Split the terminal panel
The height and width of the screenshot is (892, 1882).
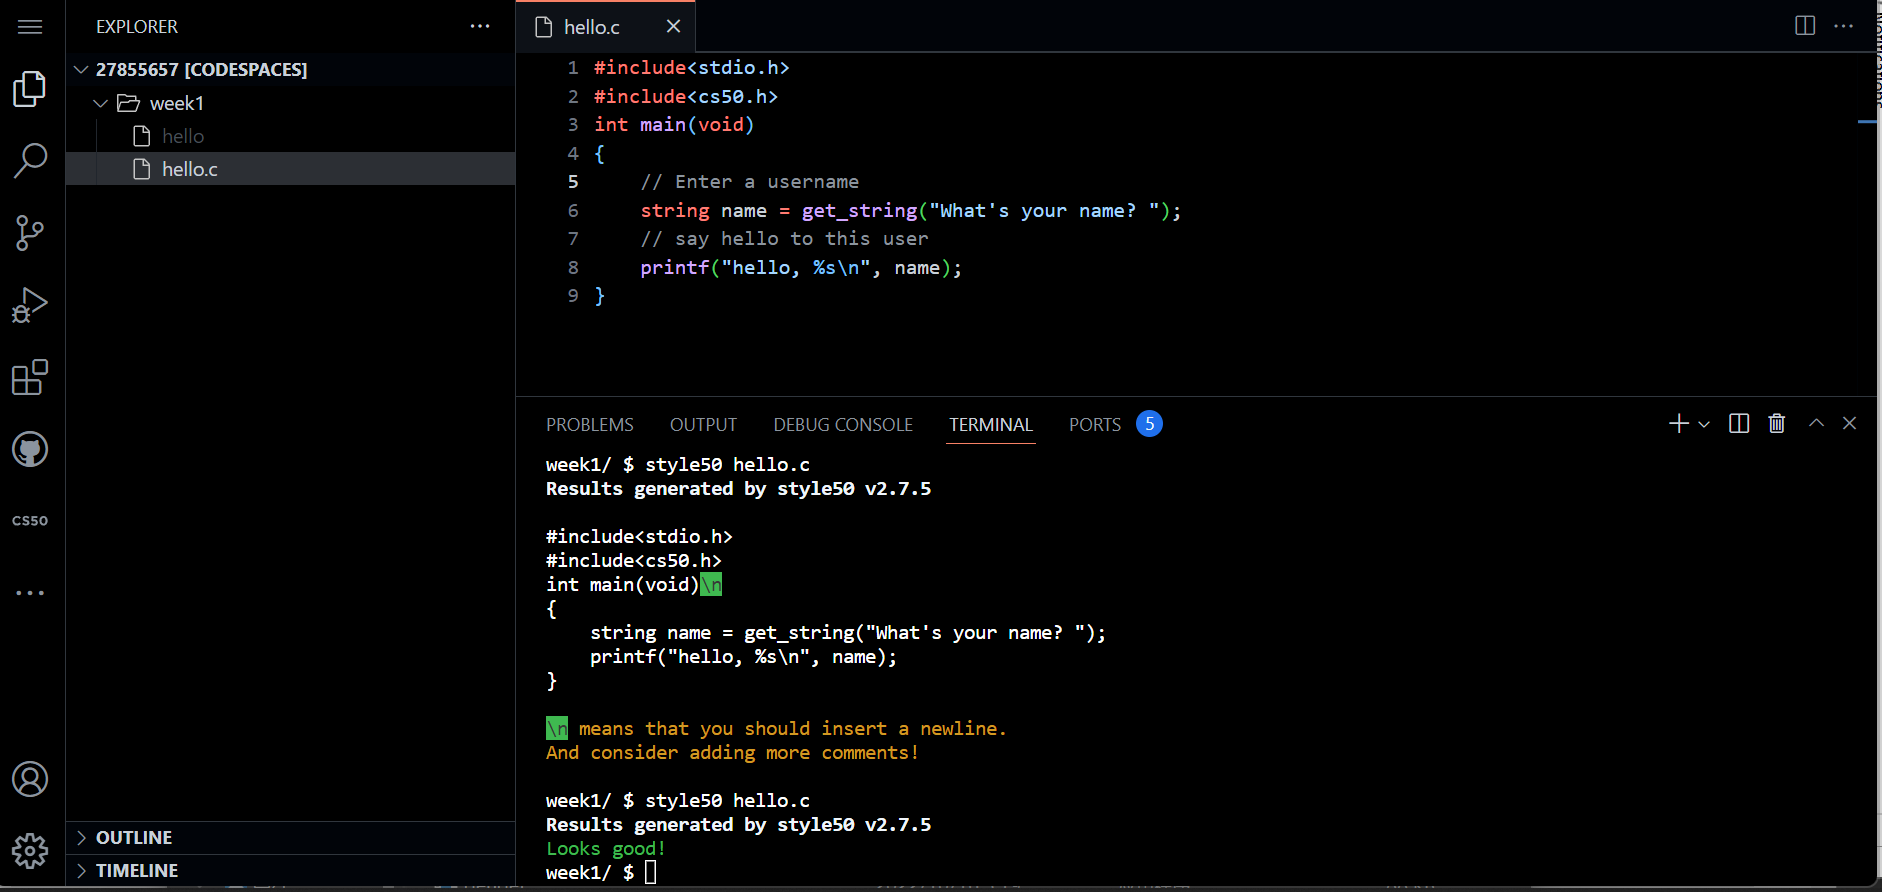click(1739, 424)
